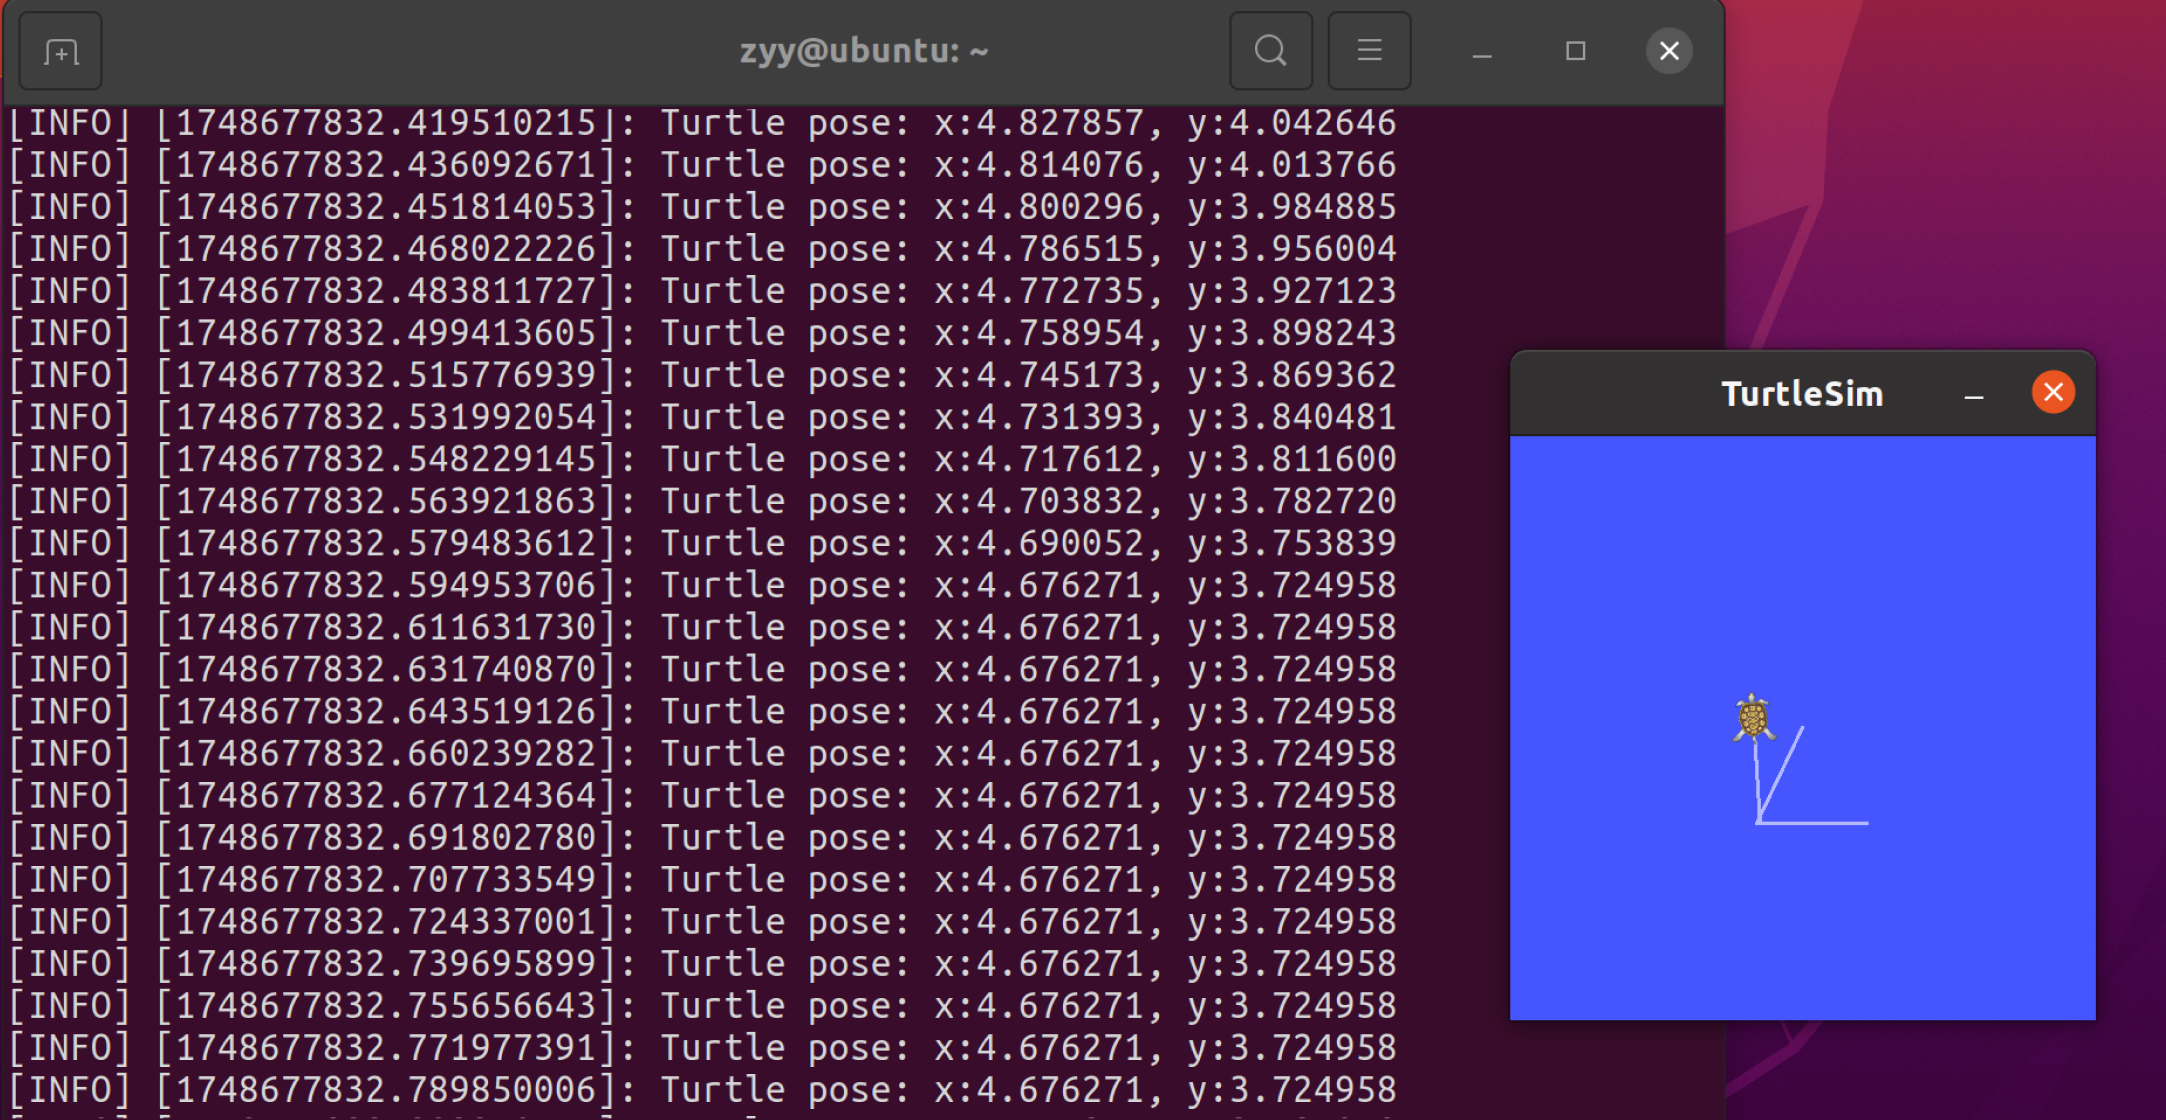Open a new terminal tab
Image resolution: width=2166 pixels, height=1120 pixels.
click(x=61, y=51)
